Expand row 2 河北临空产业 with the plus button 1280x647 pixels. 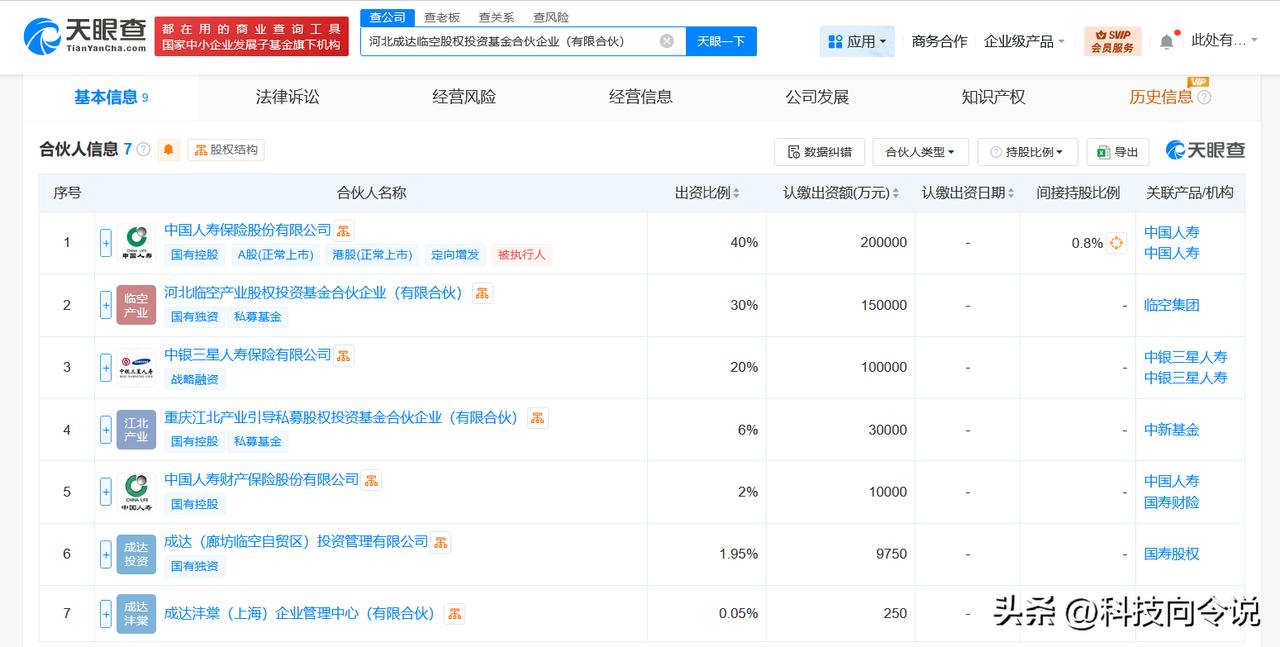(x=105, y=305)
